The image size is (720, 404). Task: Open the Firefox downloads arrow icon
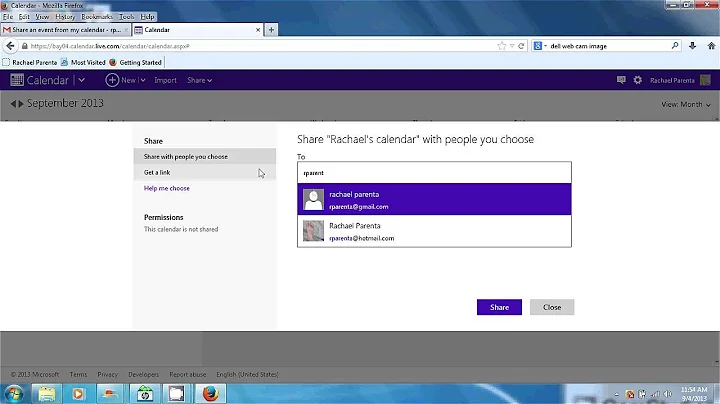692,45
